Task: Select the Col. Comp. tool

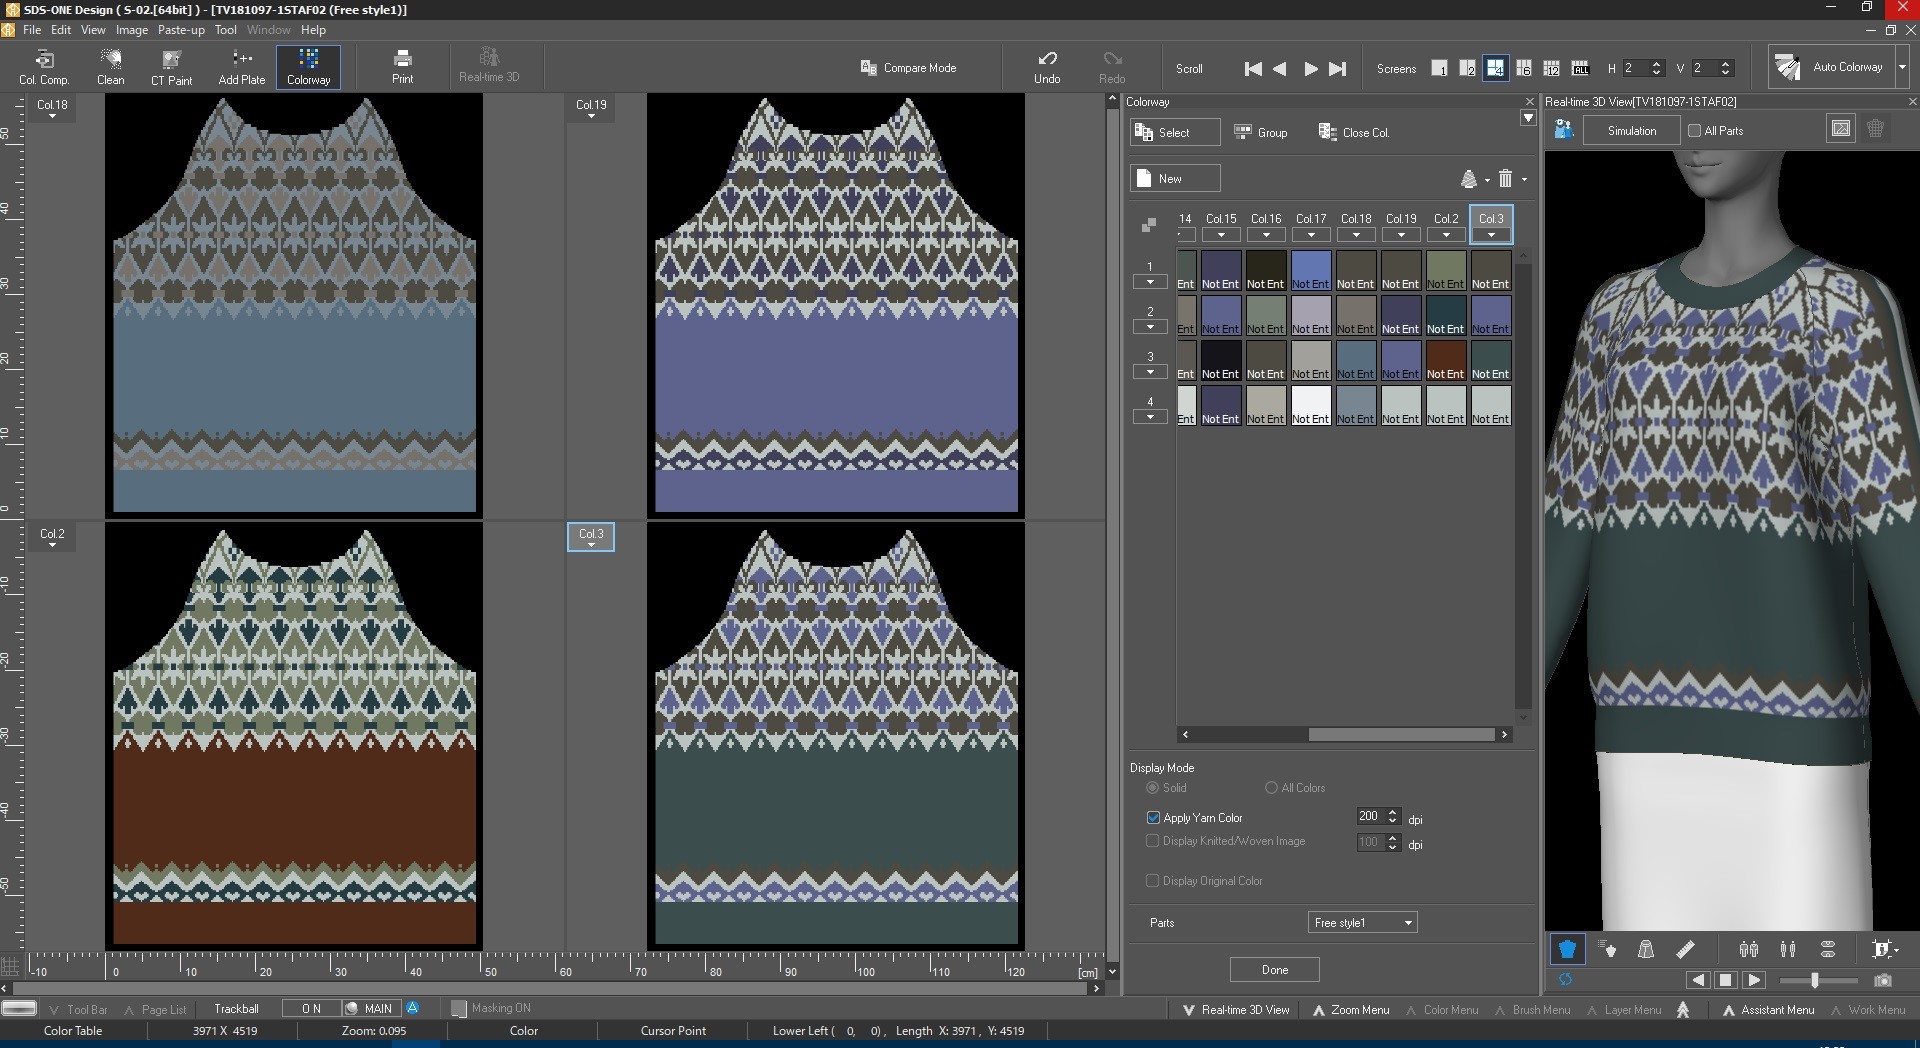Action: pos(45,66)
